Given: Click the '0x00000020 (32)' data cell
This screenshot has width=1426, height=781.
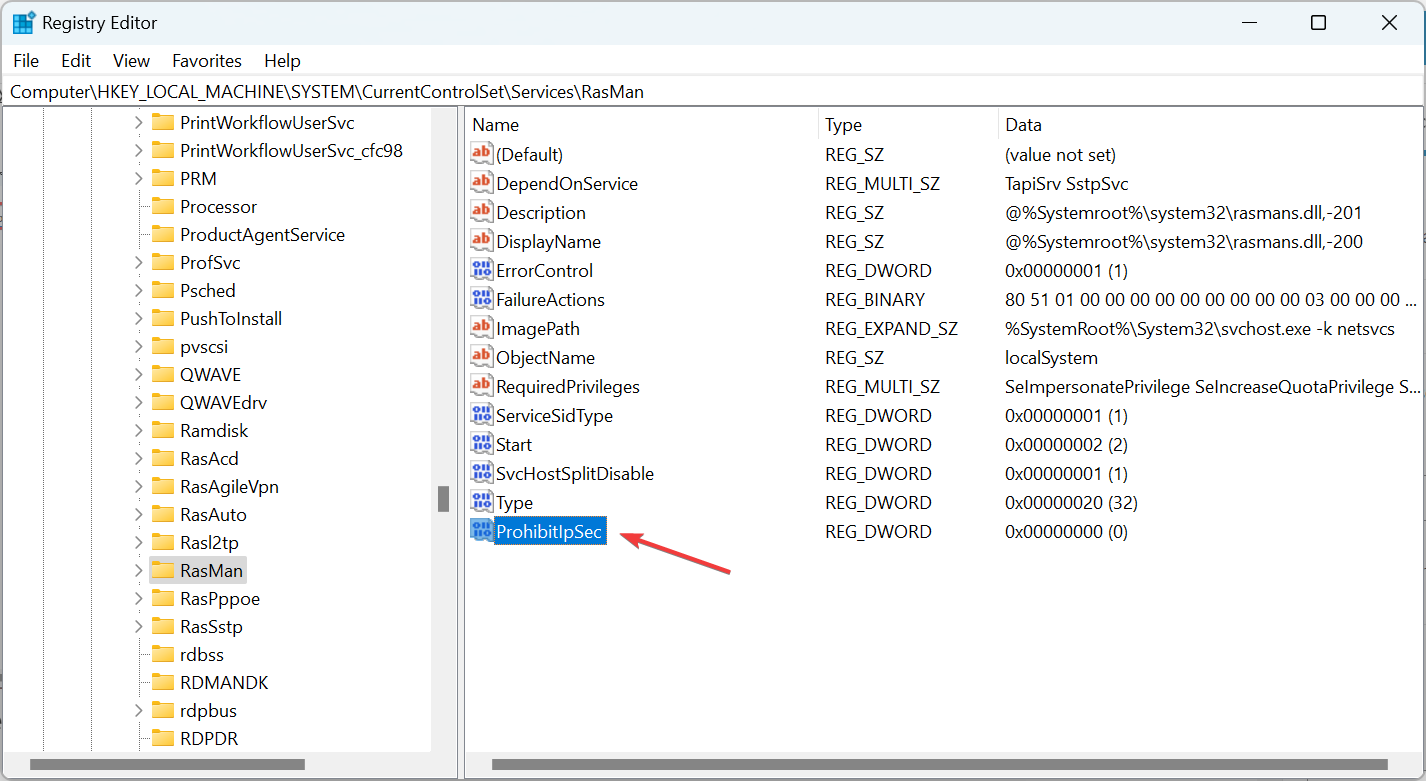Looking at the screenshot, I should 1071,502.
